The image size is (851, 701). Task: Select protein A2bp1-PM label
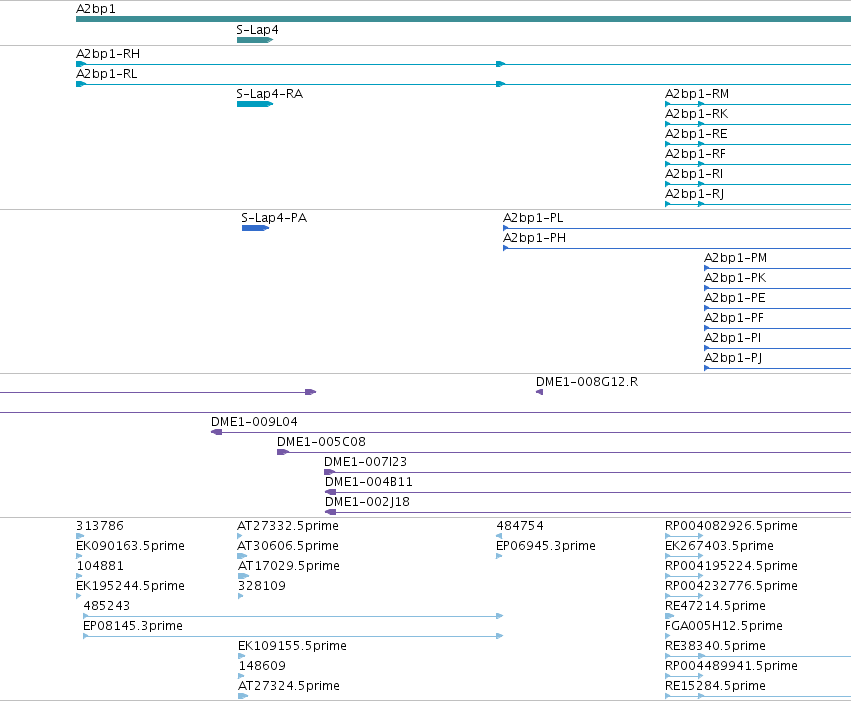tap(735, 258)
